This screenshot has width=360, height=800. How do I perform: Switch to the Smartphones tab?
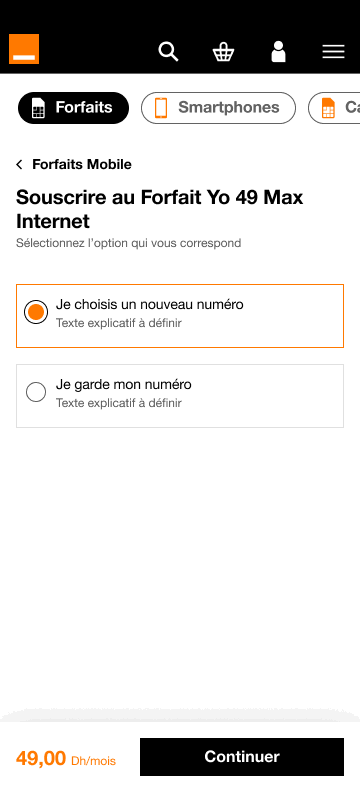218,108
